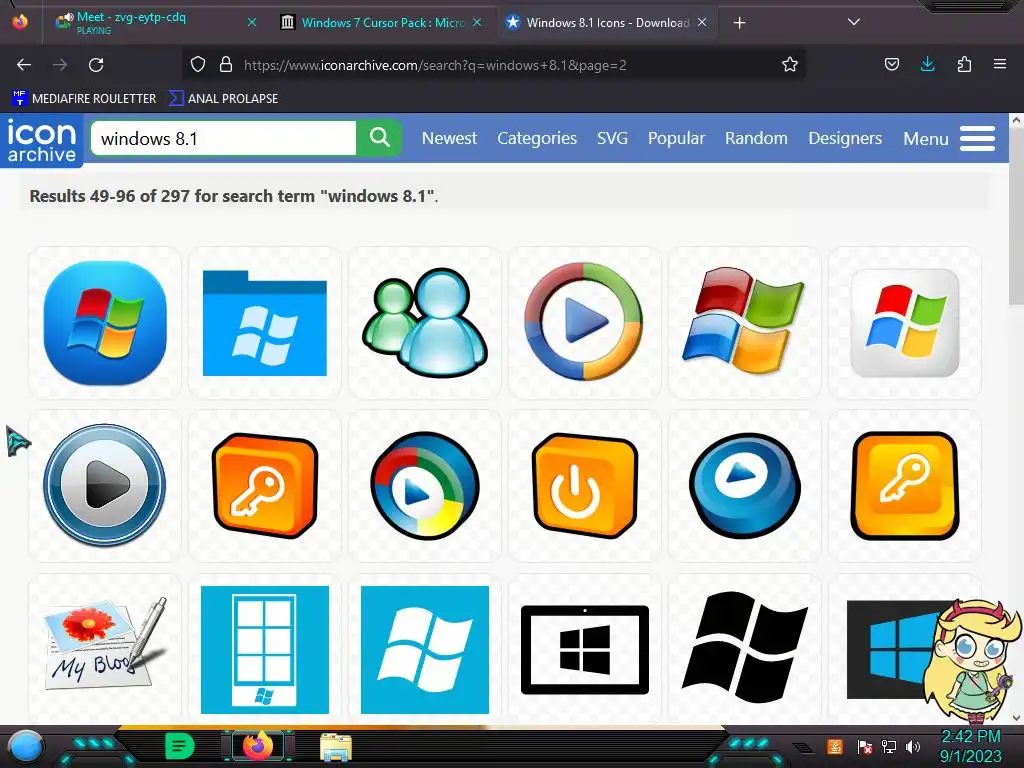Open the blue cylinder play button icon
The image size is (1024, 768).
(x=744, y=486)
